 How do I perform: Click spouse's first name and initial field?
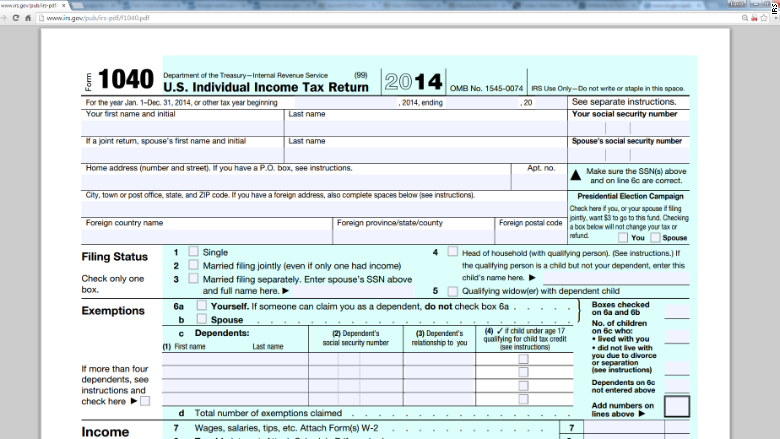point(183,155)
